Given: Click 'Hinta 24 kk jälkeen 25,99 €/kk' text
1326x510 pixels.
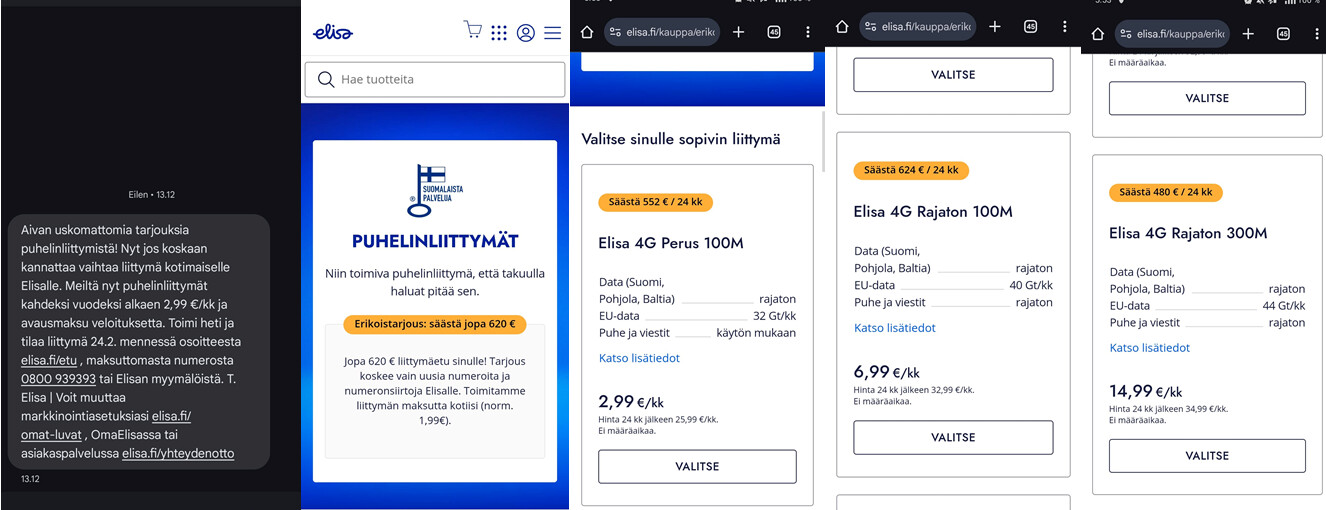Looking at the screenshot, I should coord(658,420).
